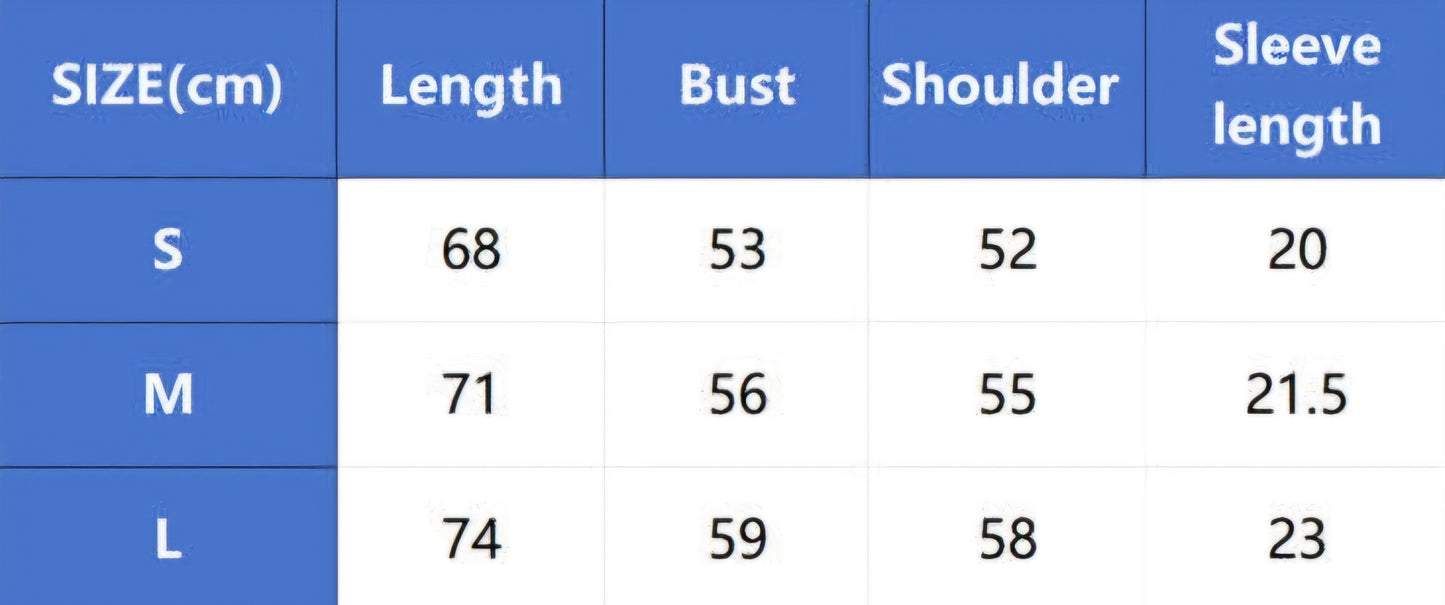This screenshot has width=1445, height=605.
Task: Click the Length value 71 for size M
Action: [471, 395]
